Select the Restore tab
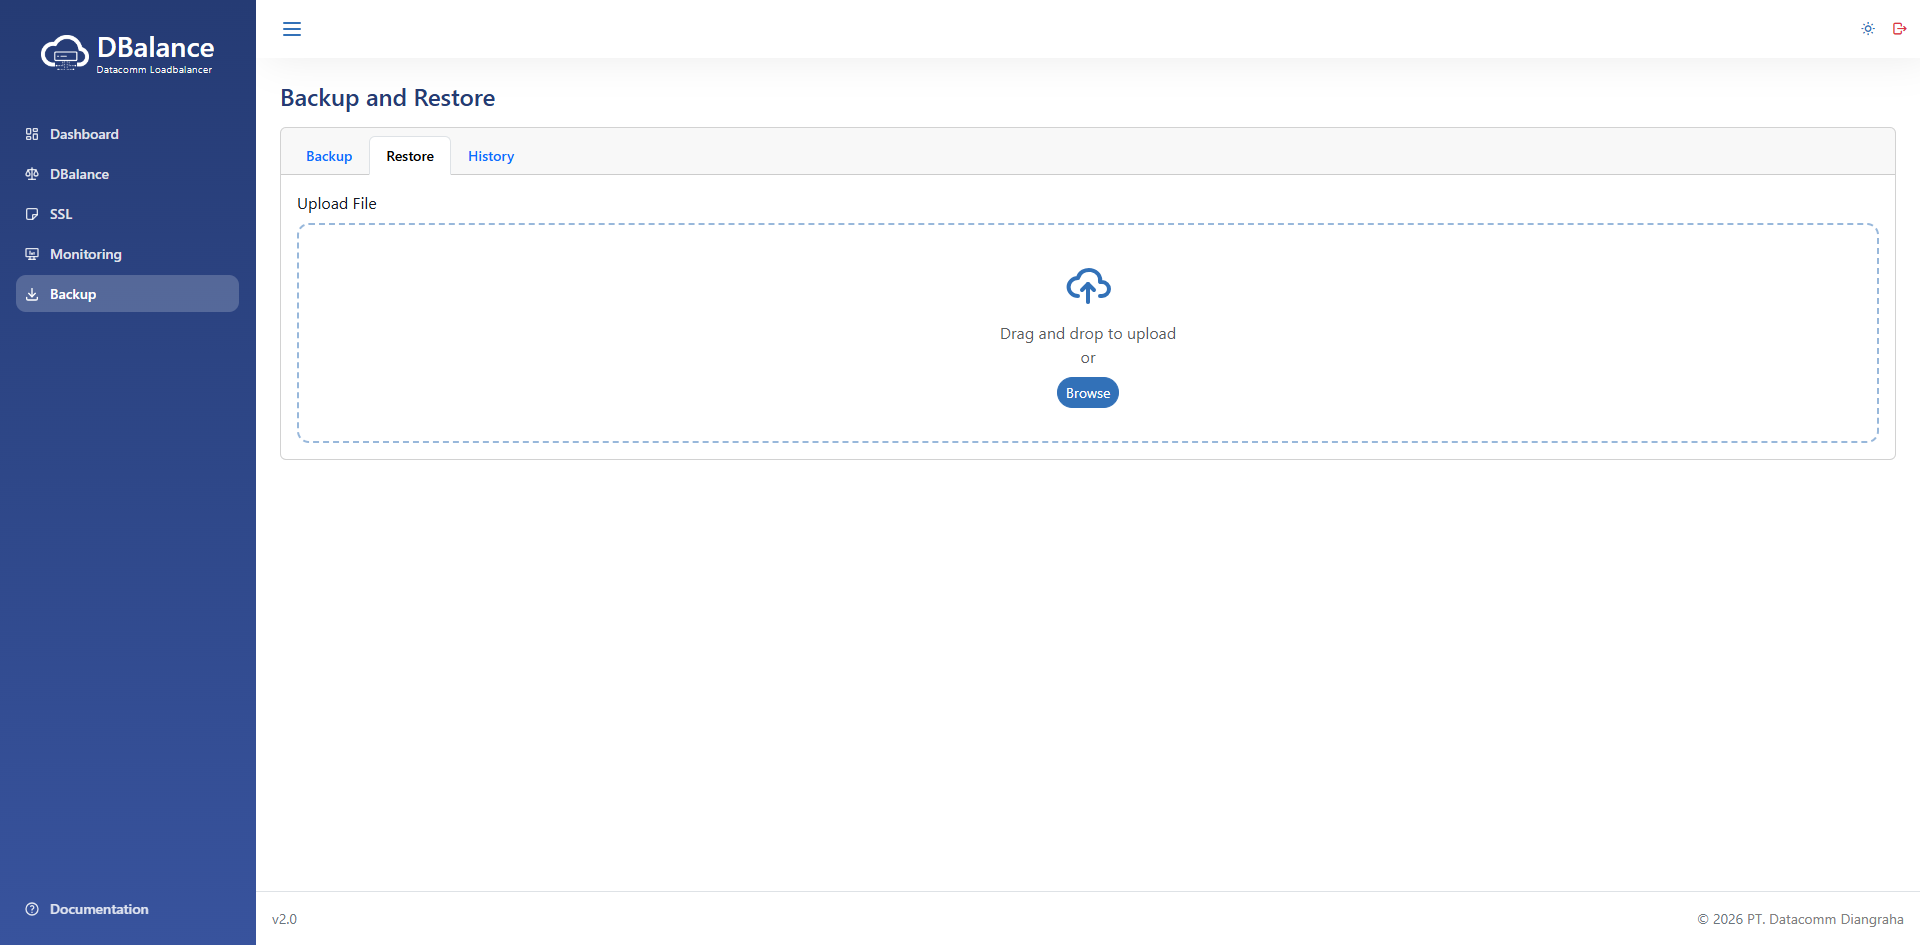Image resolution: width=1920 pixels, height=945 pixels. [x=410, y=156]
